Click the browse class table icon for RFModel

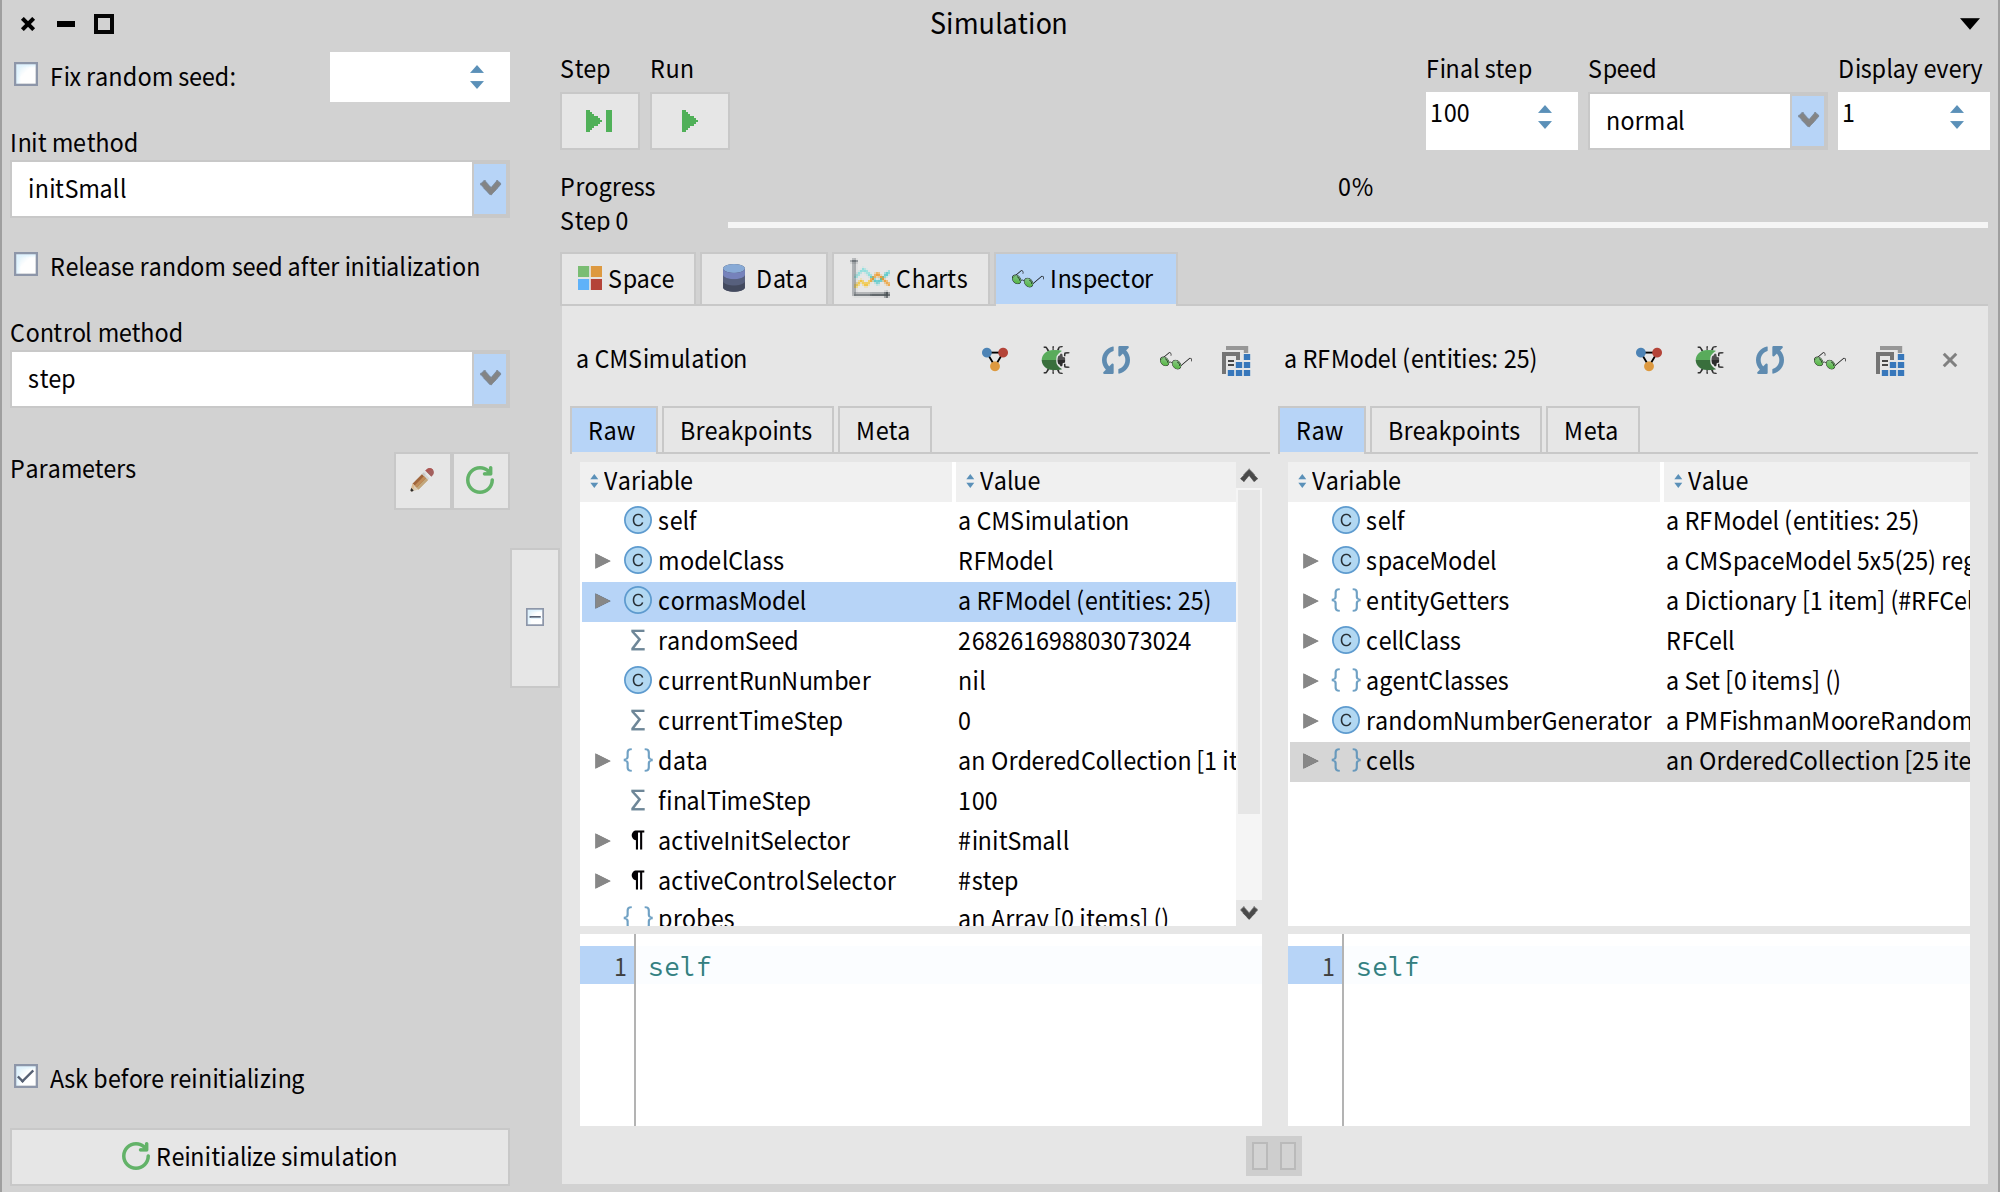pyautogui.click(x=1890, y=360)
